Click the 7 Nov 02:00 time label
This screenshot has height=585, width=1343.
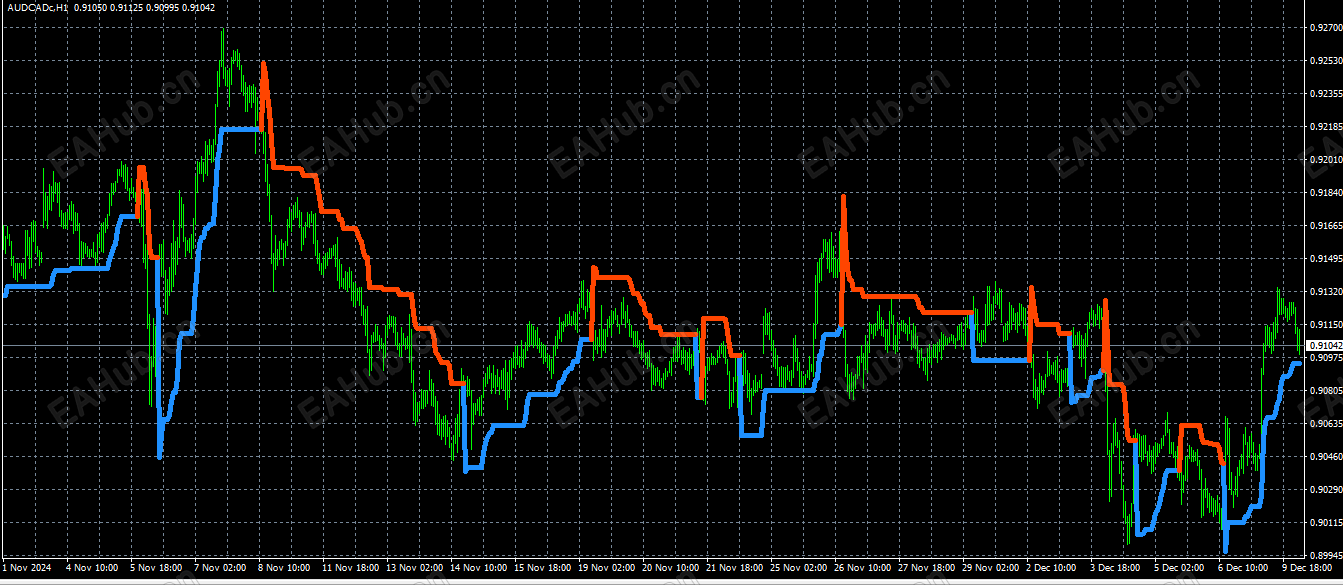click(x=220, y=567)
